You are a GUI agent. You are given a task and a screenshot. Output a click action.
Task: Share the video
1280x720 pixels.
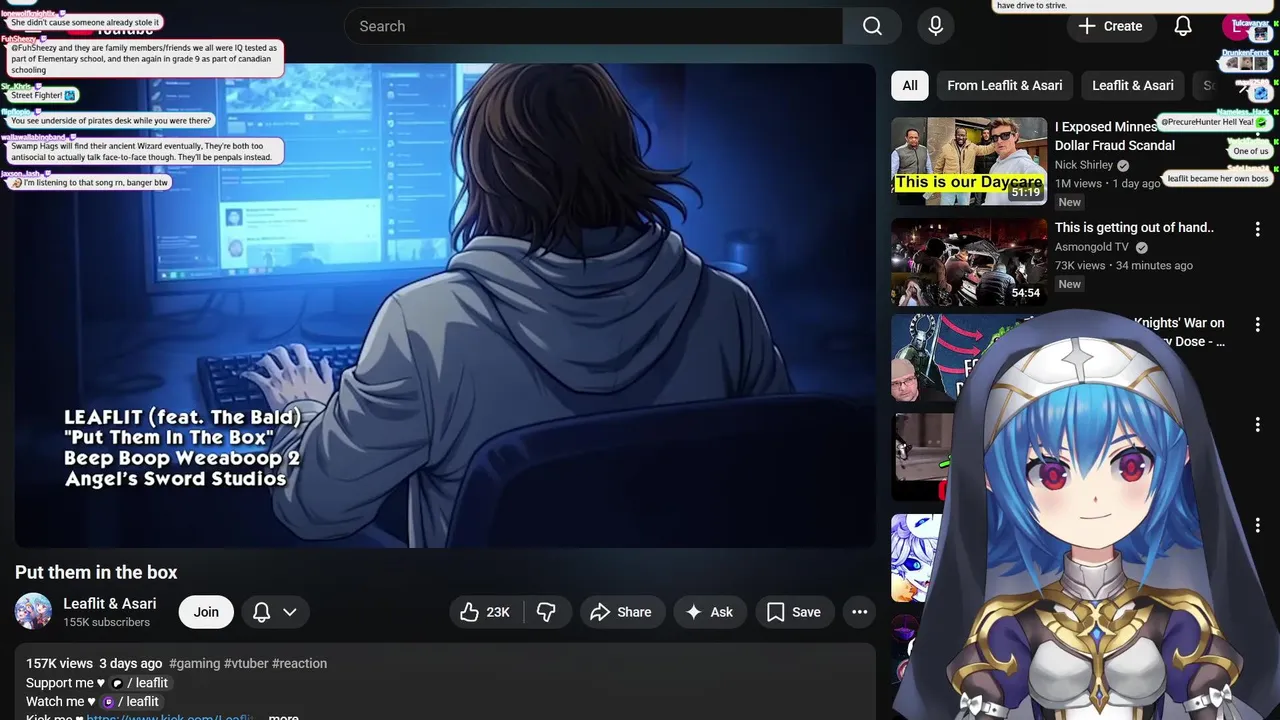pyautogui.click(x=621, y=612)
